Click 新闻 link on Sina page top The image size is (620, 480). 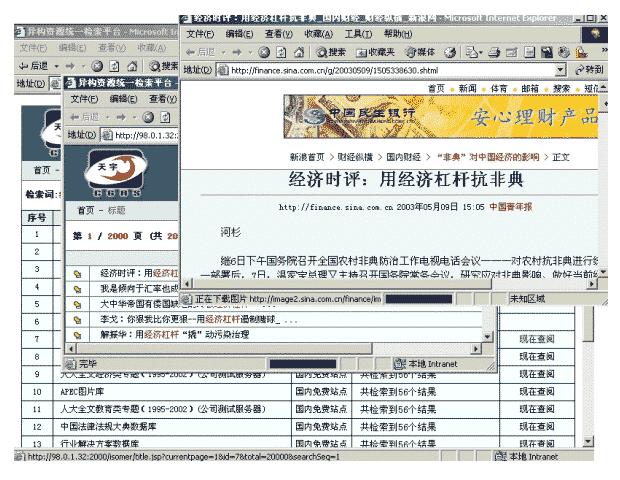click(x=467, y=89)
